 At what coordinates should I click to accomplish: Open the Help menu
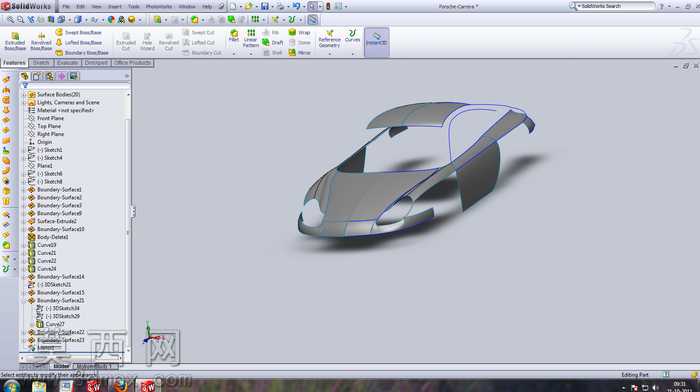click(207, 7)
